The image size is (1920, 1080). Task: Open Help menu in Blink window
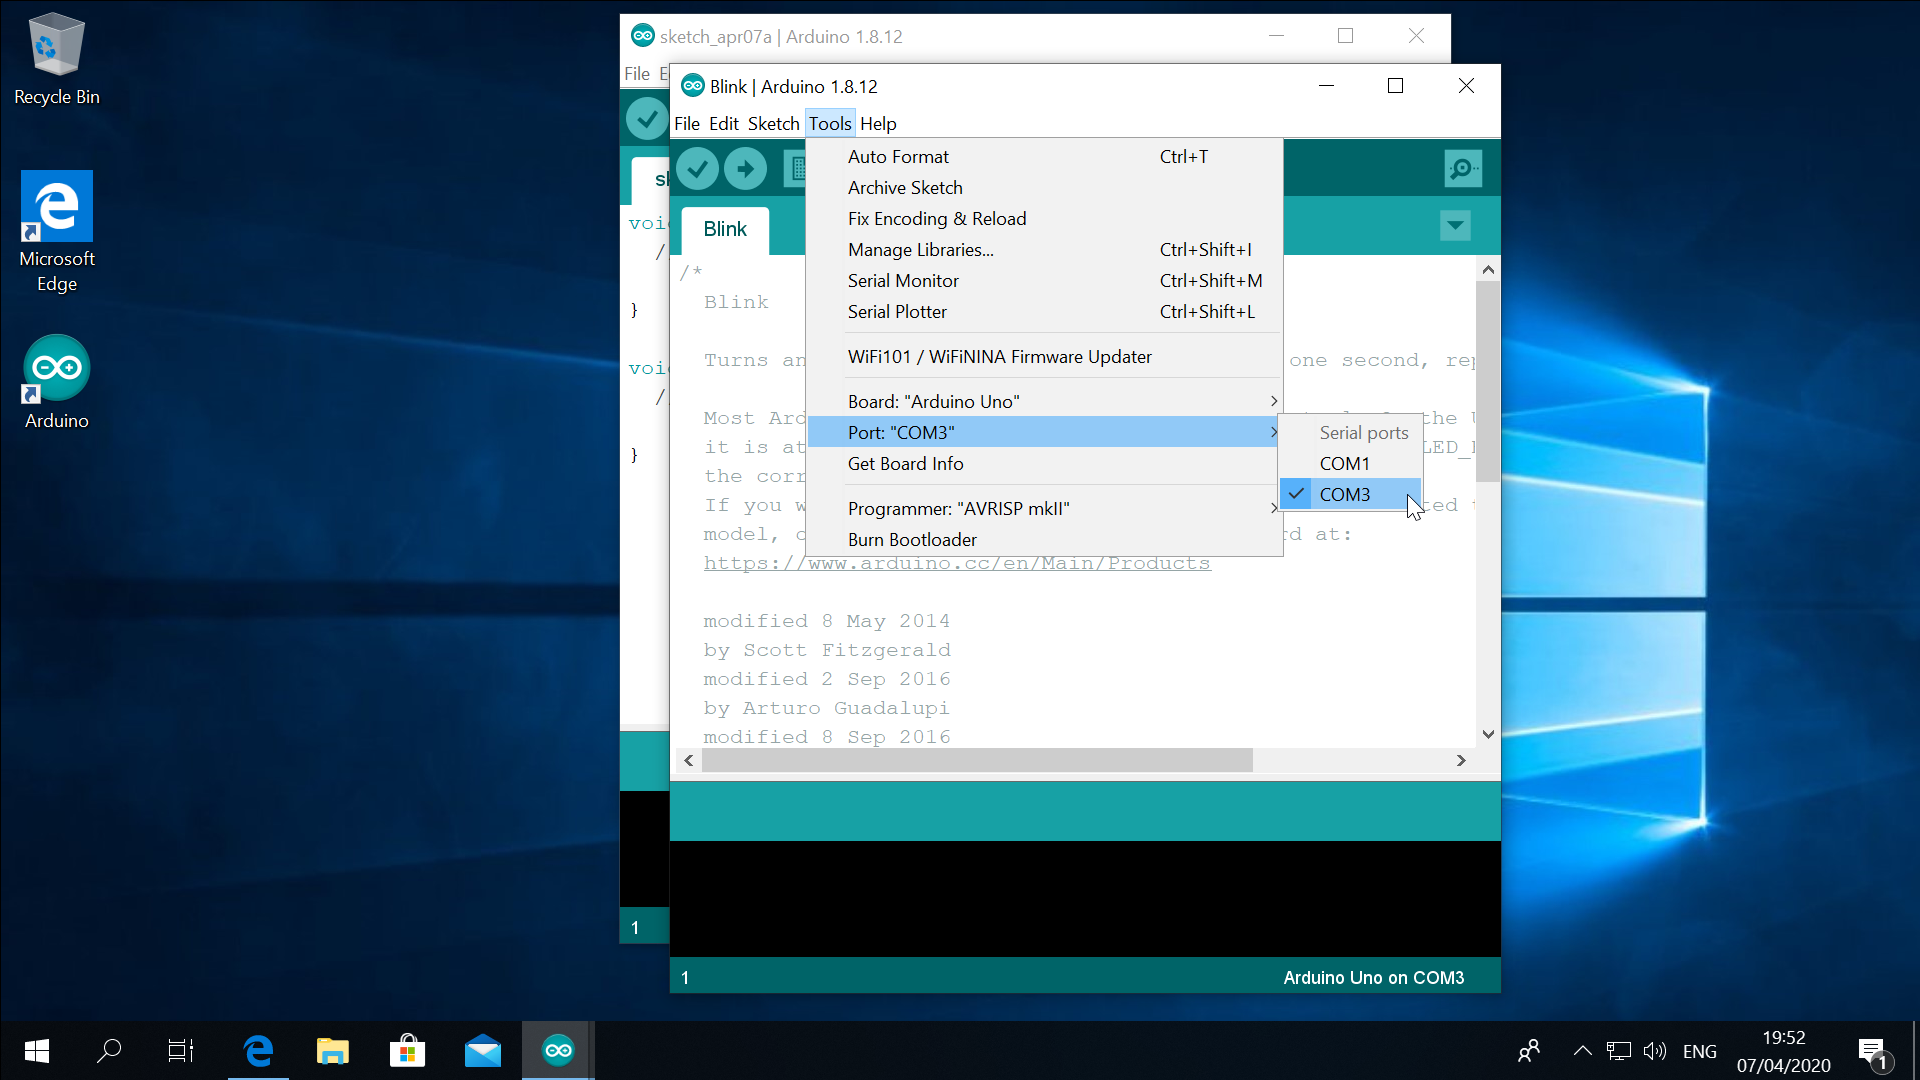tap(878, 124)
